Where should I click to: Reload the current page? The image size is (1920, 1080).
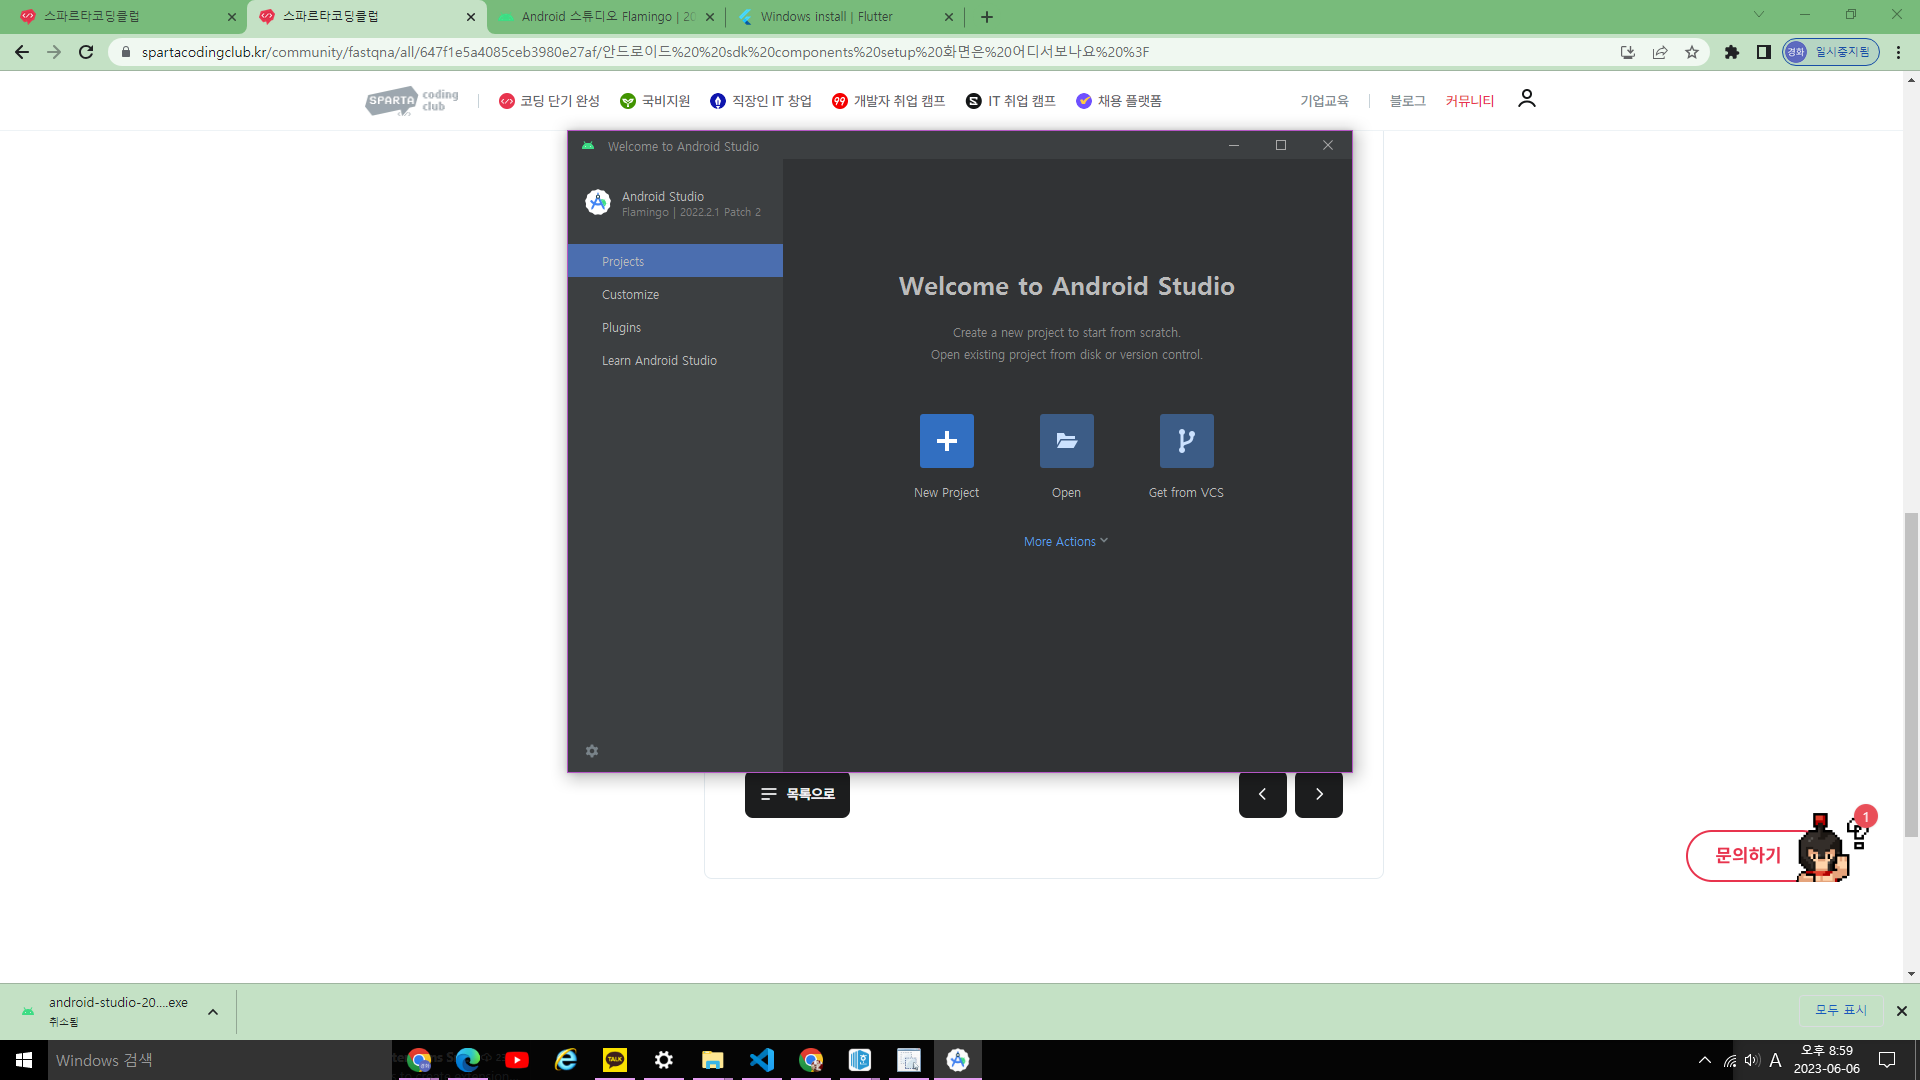(86, 52)
